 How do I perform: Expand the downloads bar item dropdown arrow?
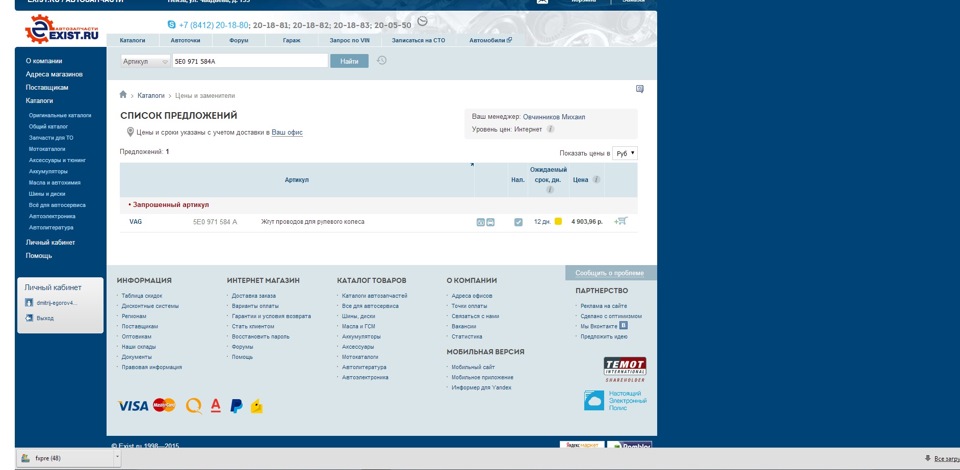tap(116, 457)
